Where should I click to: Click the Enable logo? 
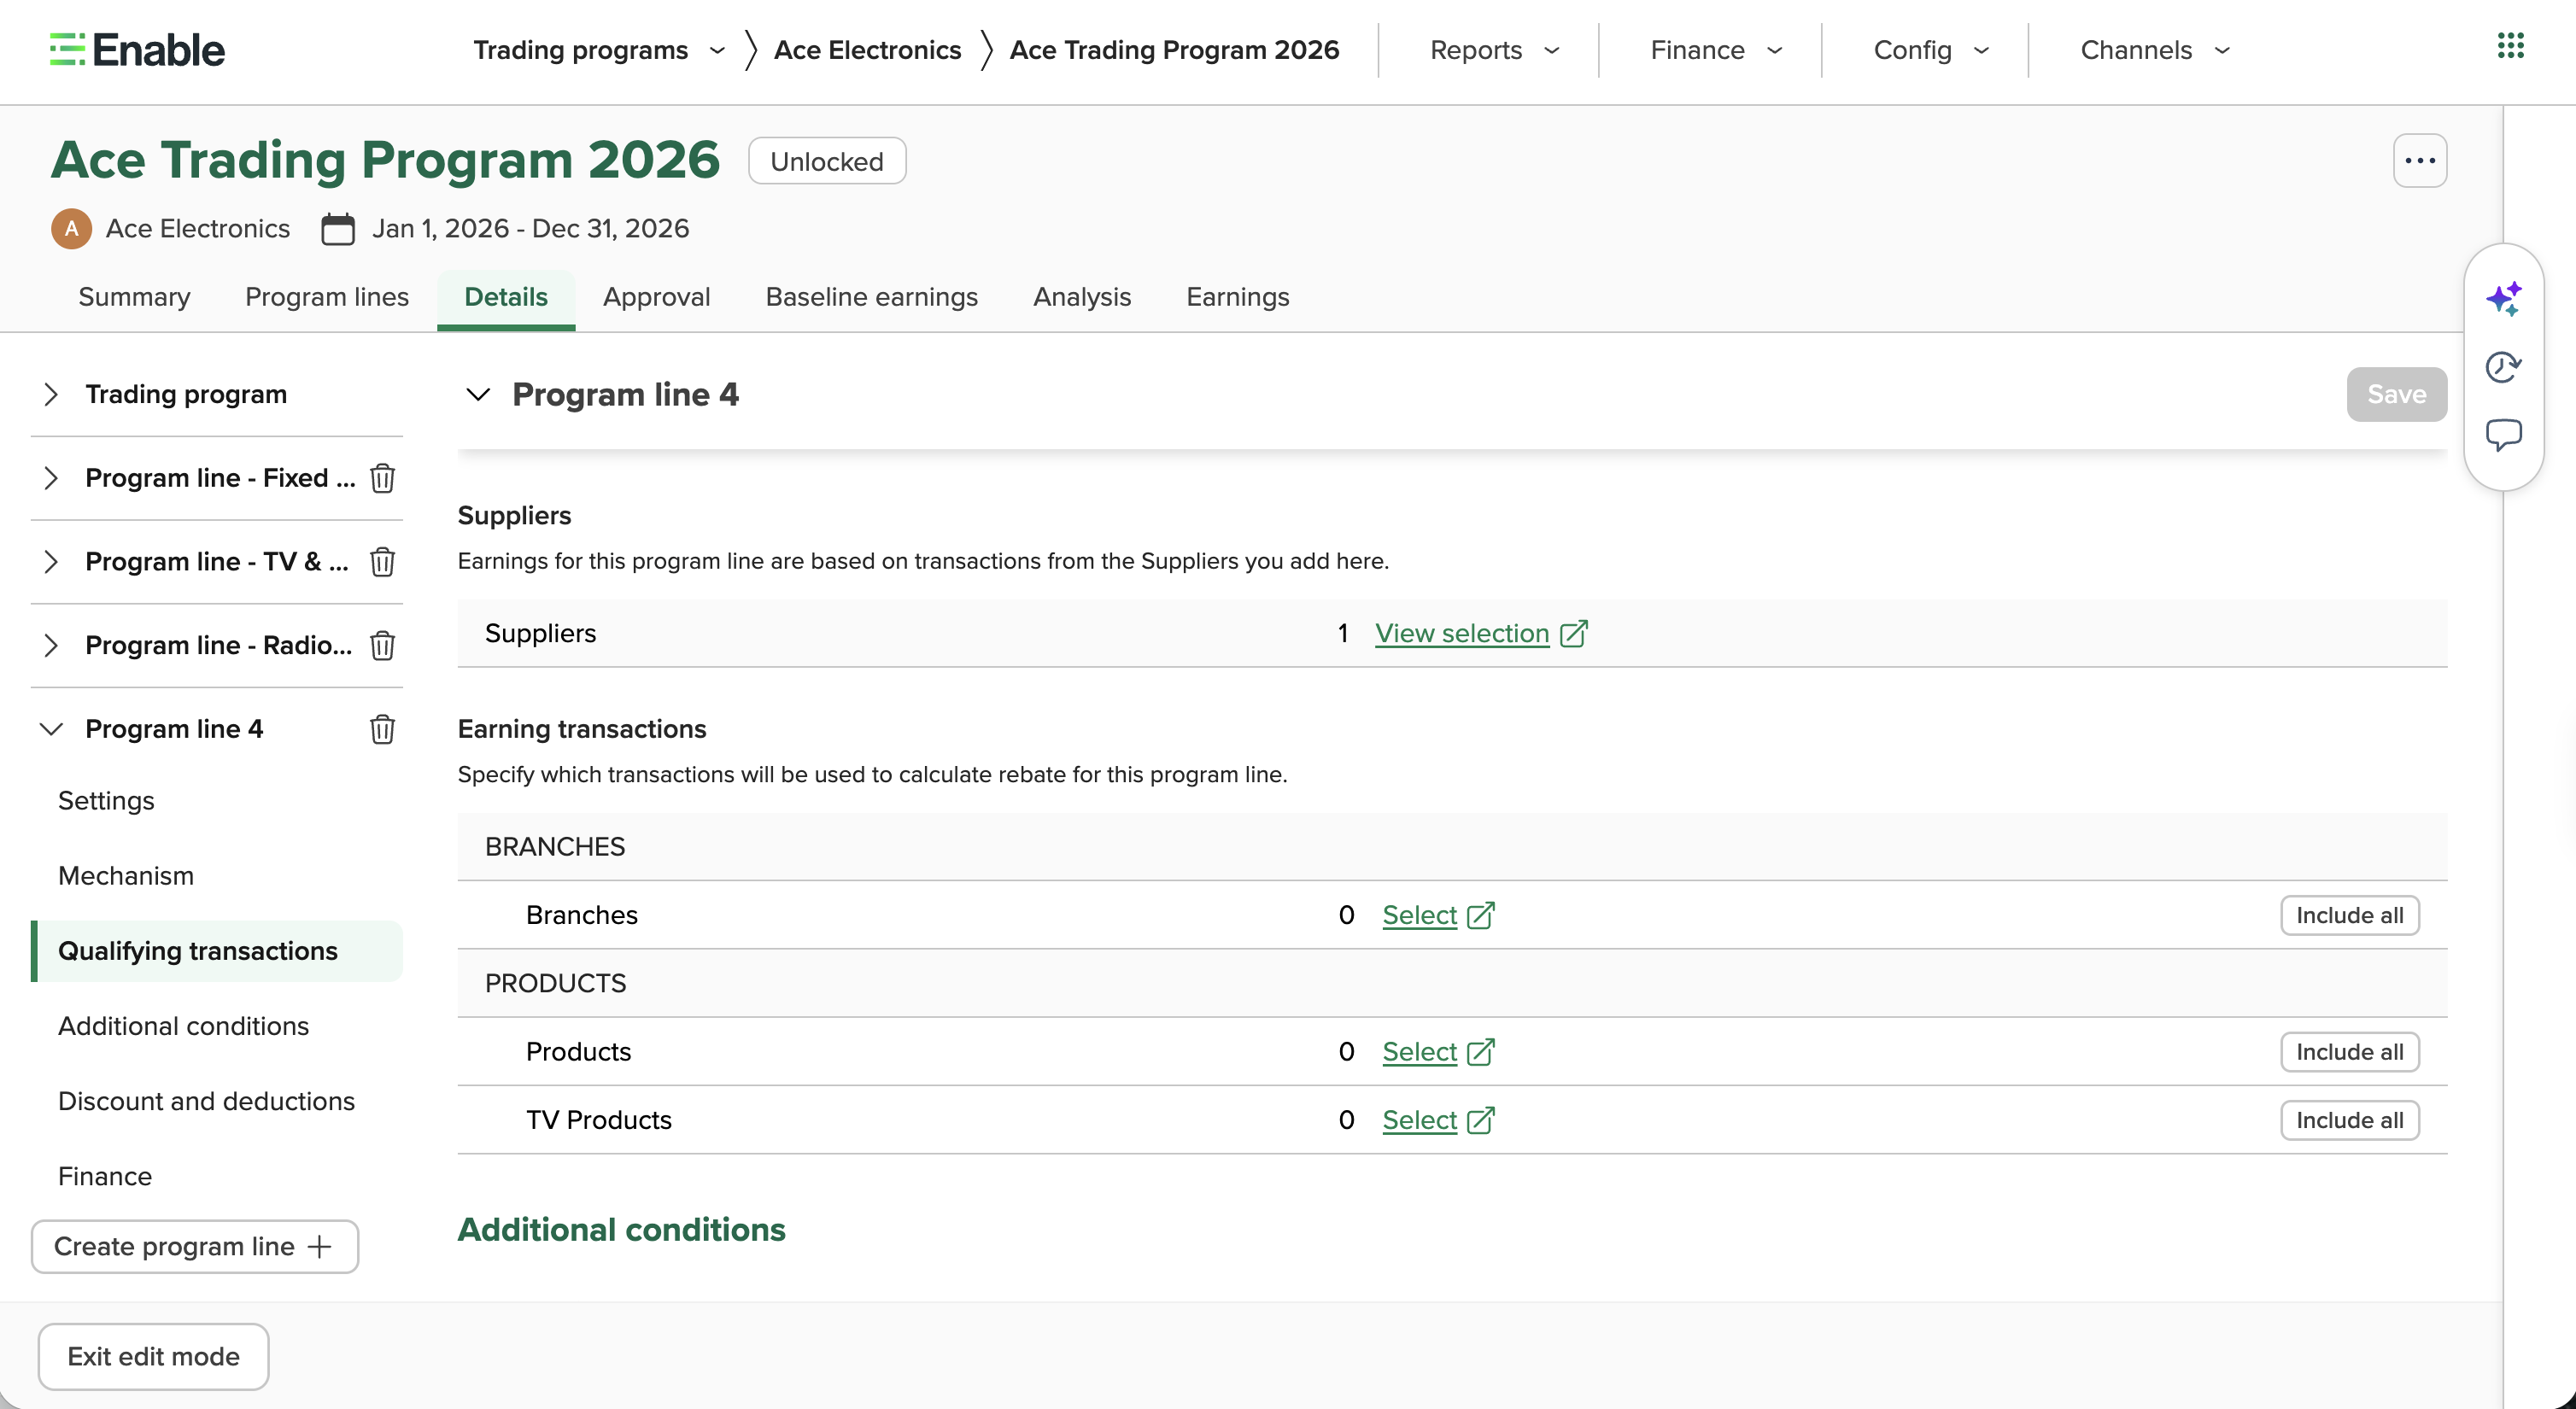pos(137,50)
